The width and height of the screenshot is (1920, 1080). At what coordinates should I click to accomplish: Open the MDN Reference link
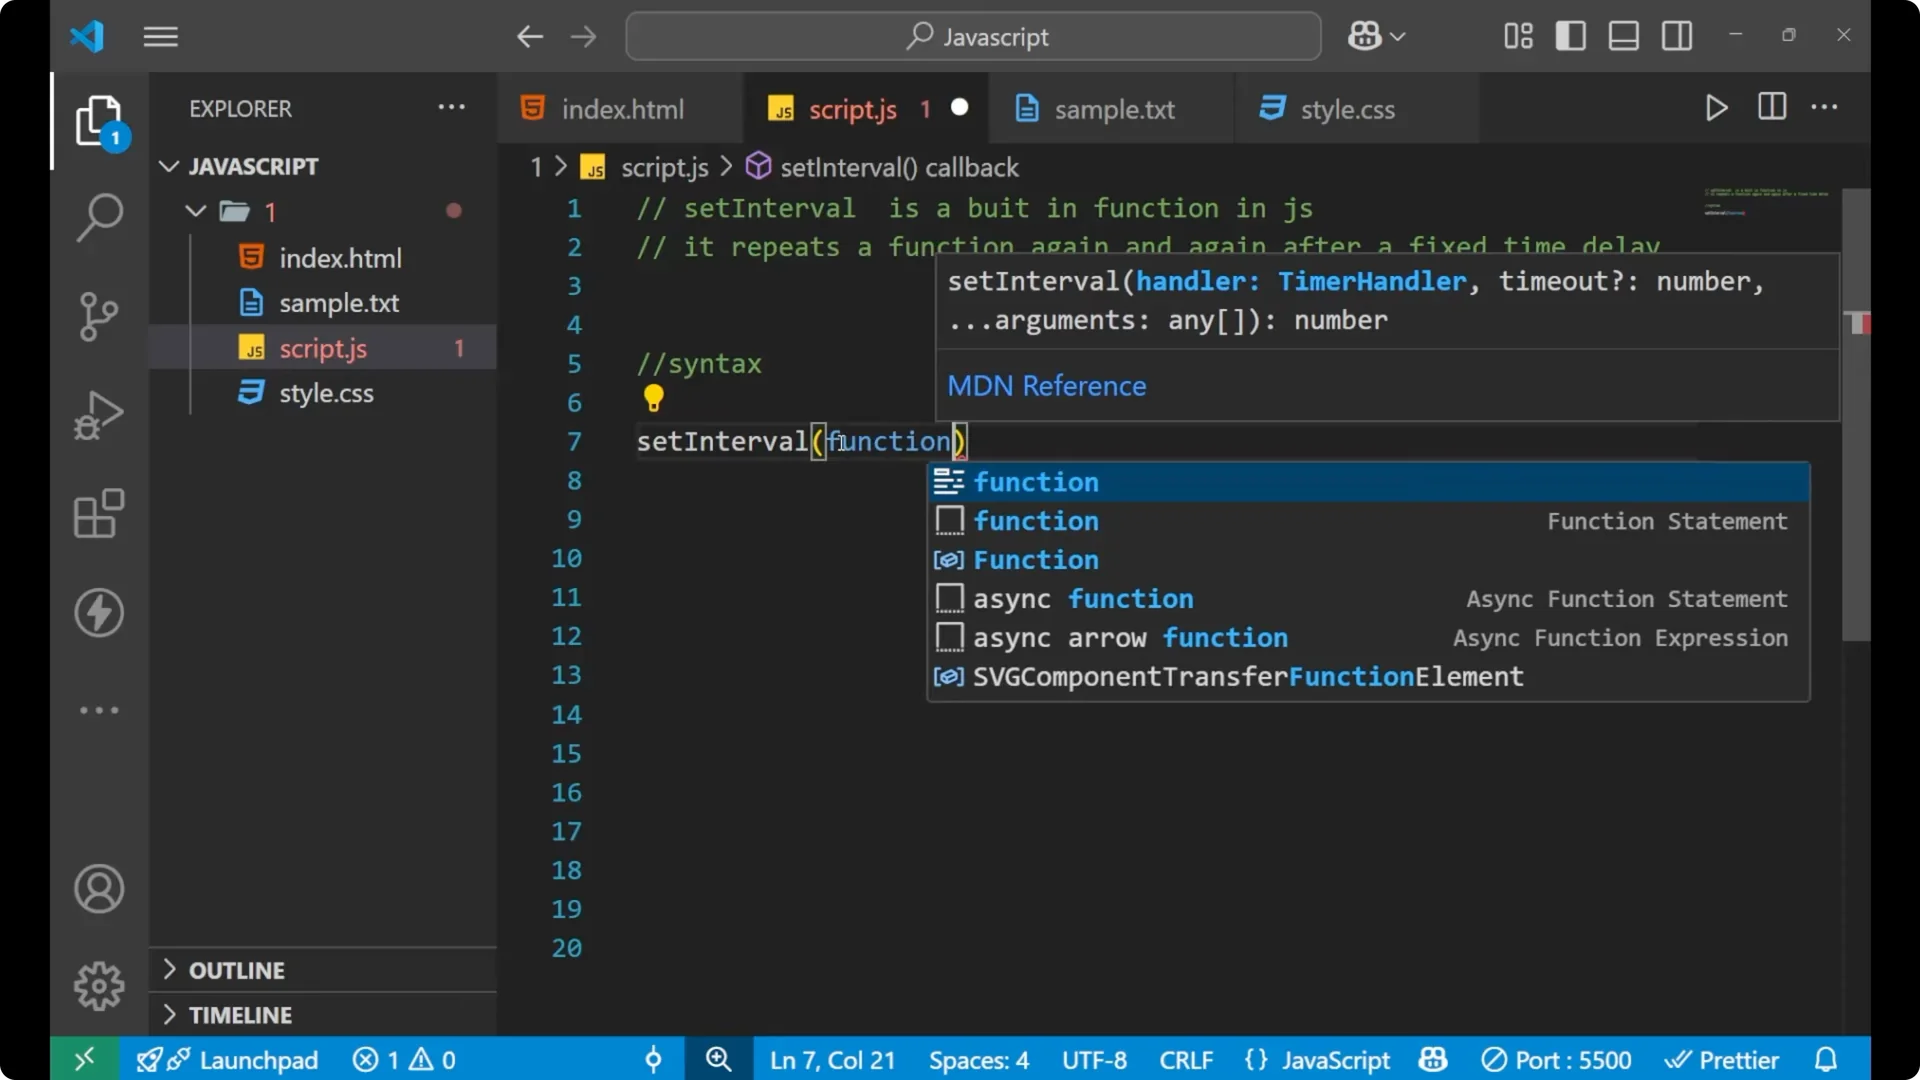1046,385
